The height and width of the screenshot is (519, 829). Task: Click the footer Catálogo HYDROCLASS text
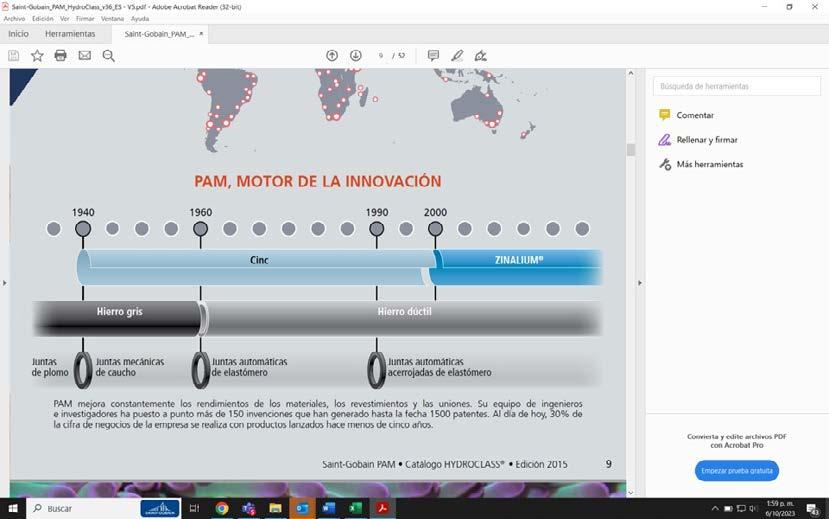pos(455,464)
